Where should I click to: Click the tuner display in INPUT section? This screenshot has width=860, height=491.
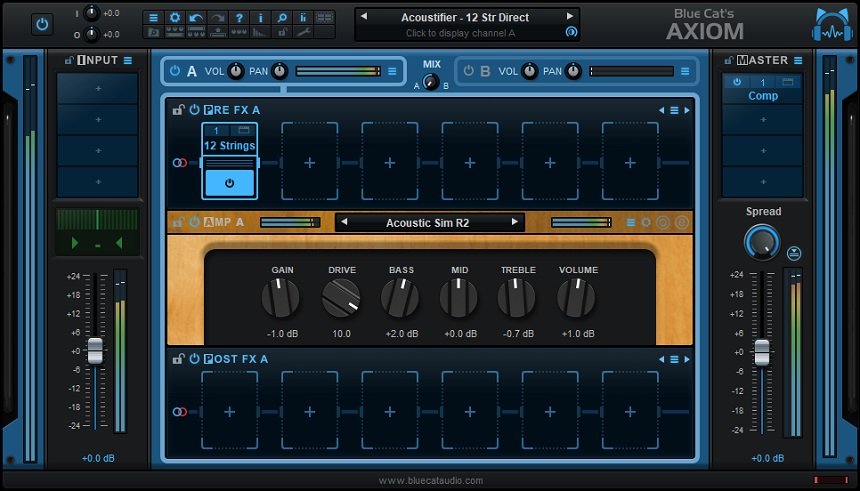point(97,231)
